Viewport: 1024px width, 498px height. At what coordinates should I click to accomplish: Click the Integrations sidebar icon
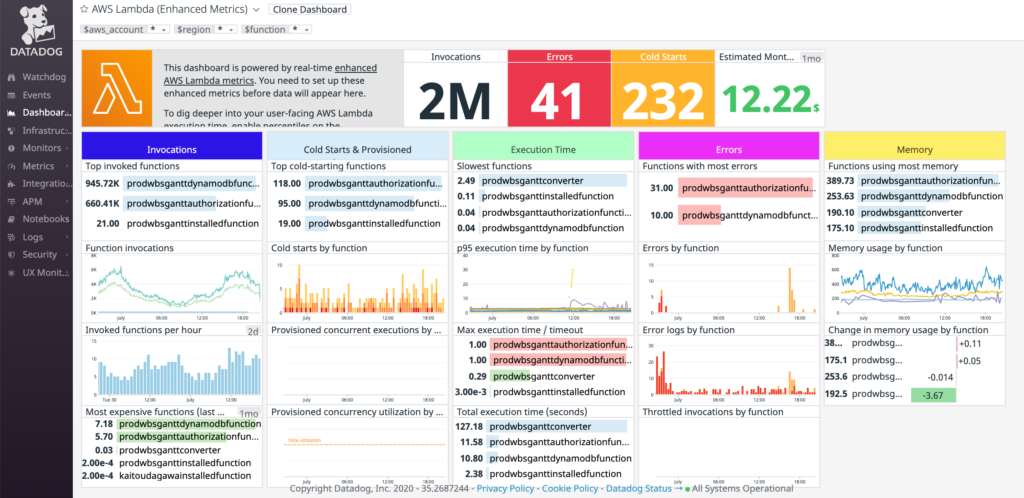click(x=11, y=183)
